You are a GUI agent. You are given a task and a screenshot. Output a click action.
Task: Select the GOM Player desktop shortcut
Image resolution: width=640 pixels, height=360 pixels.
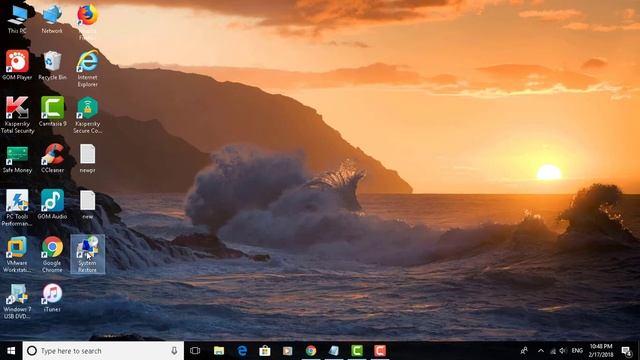(17, 65)
